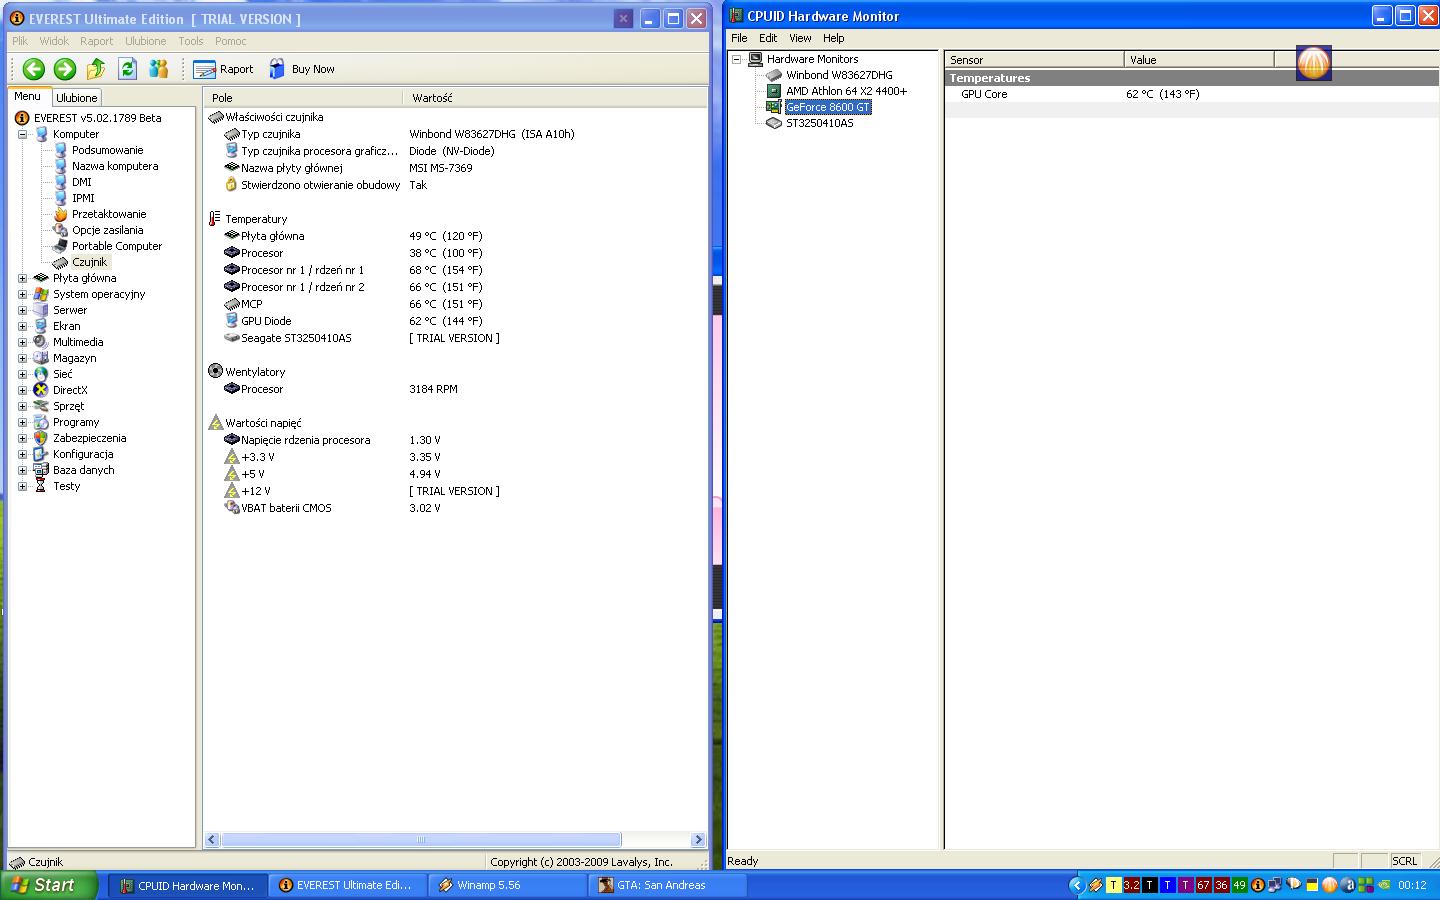Expand the Zabezpieczenia node
The width and height of the screenshot is (1440, 900).
(23, 438)
